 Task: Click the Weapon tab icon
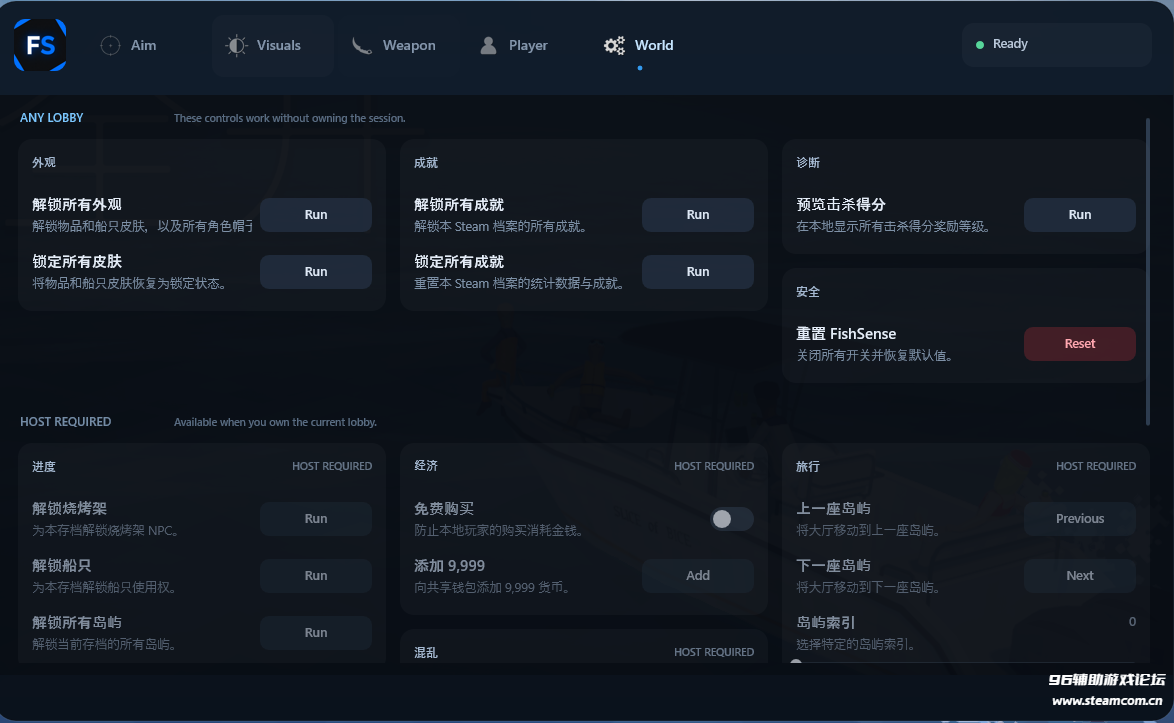point(362,46)
